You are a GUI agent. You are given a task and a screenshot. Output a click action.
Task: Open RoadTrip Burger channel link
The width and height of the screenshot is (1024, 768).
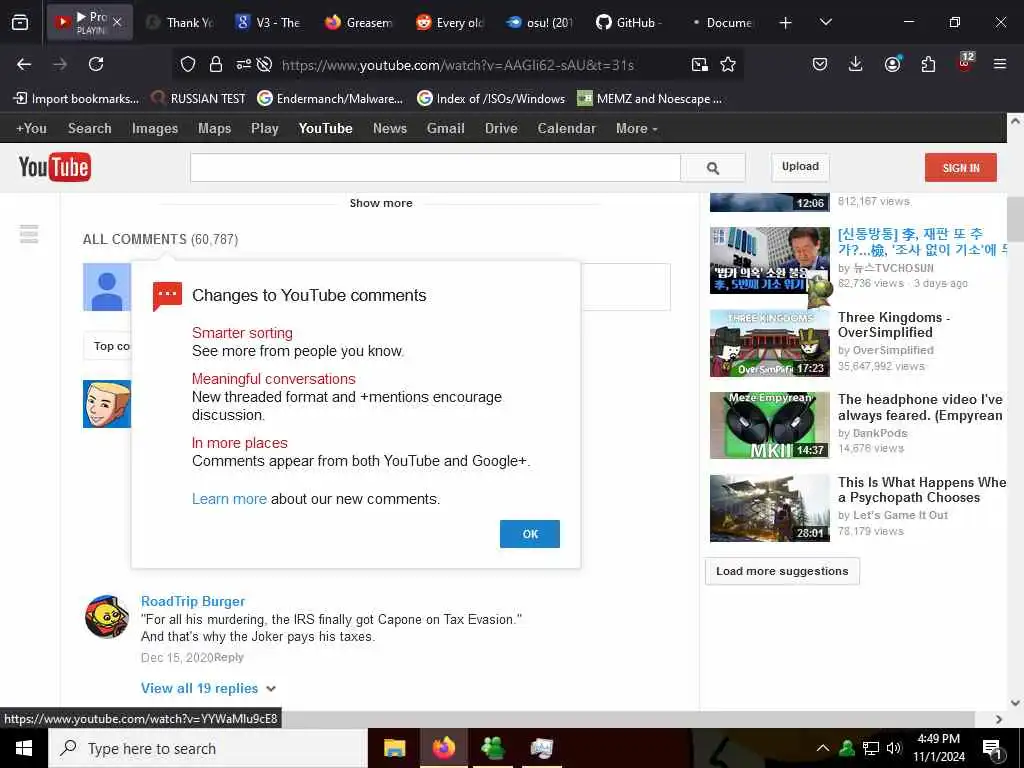(x=193, y=601)
